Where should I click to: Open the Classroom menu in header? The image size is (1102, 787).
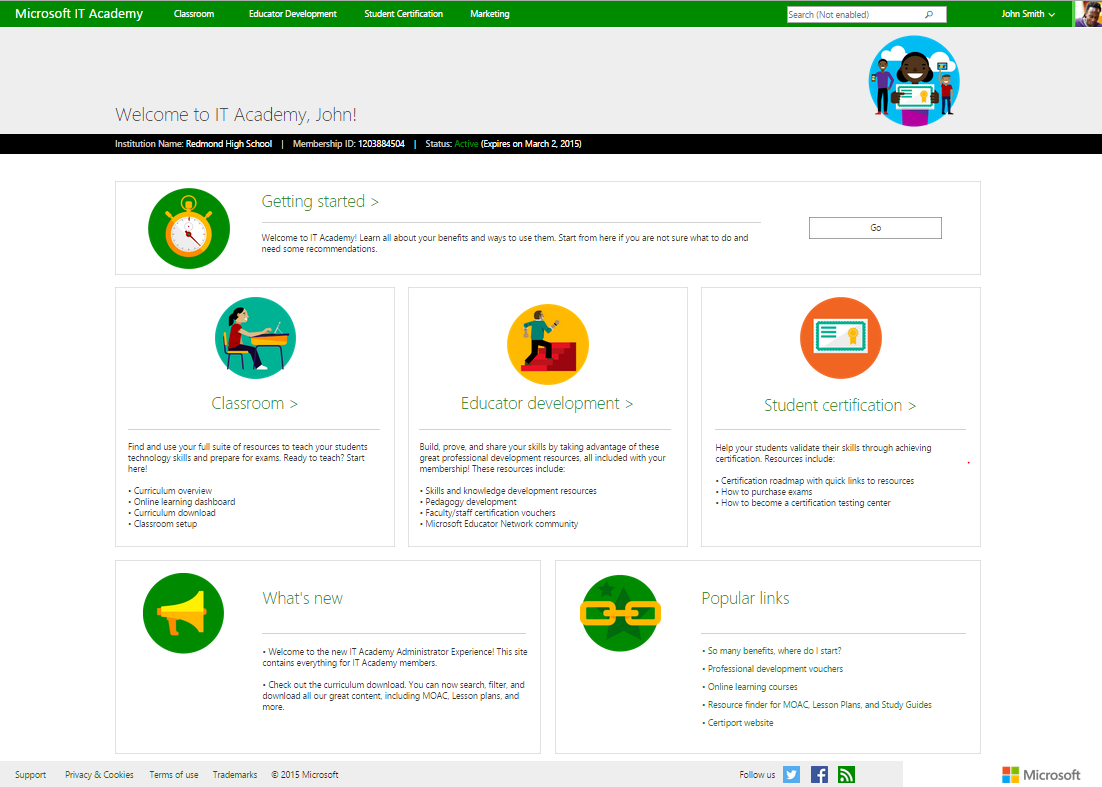194,14
